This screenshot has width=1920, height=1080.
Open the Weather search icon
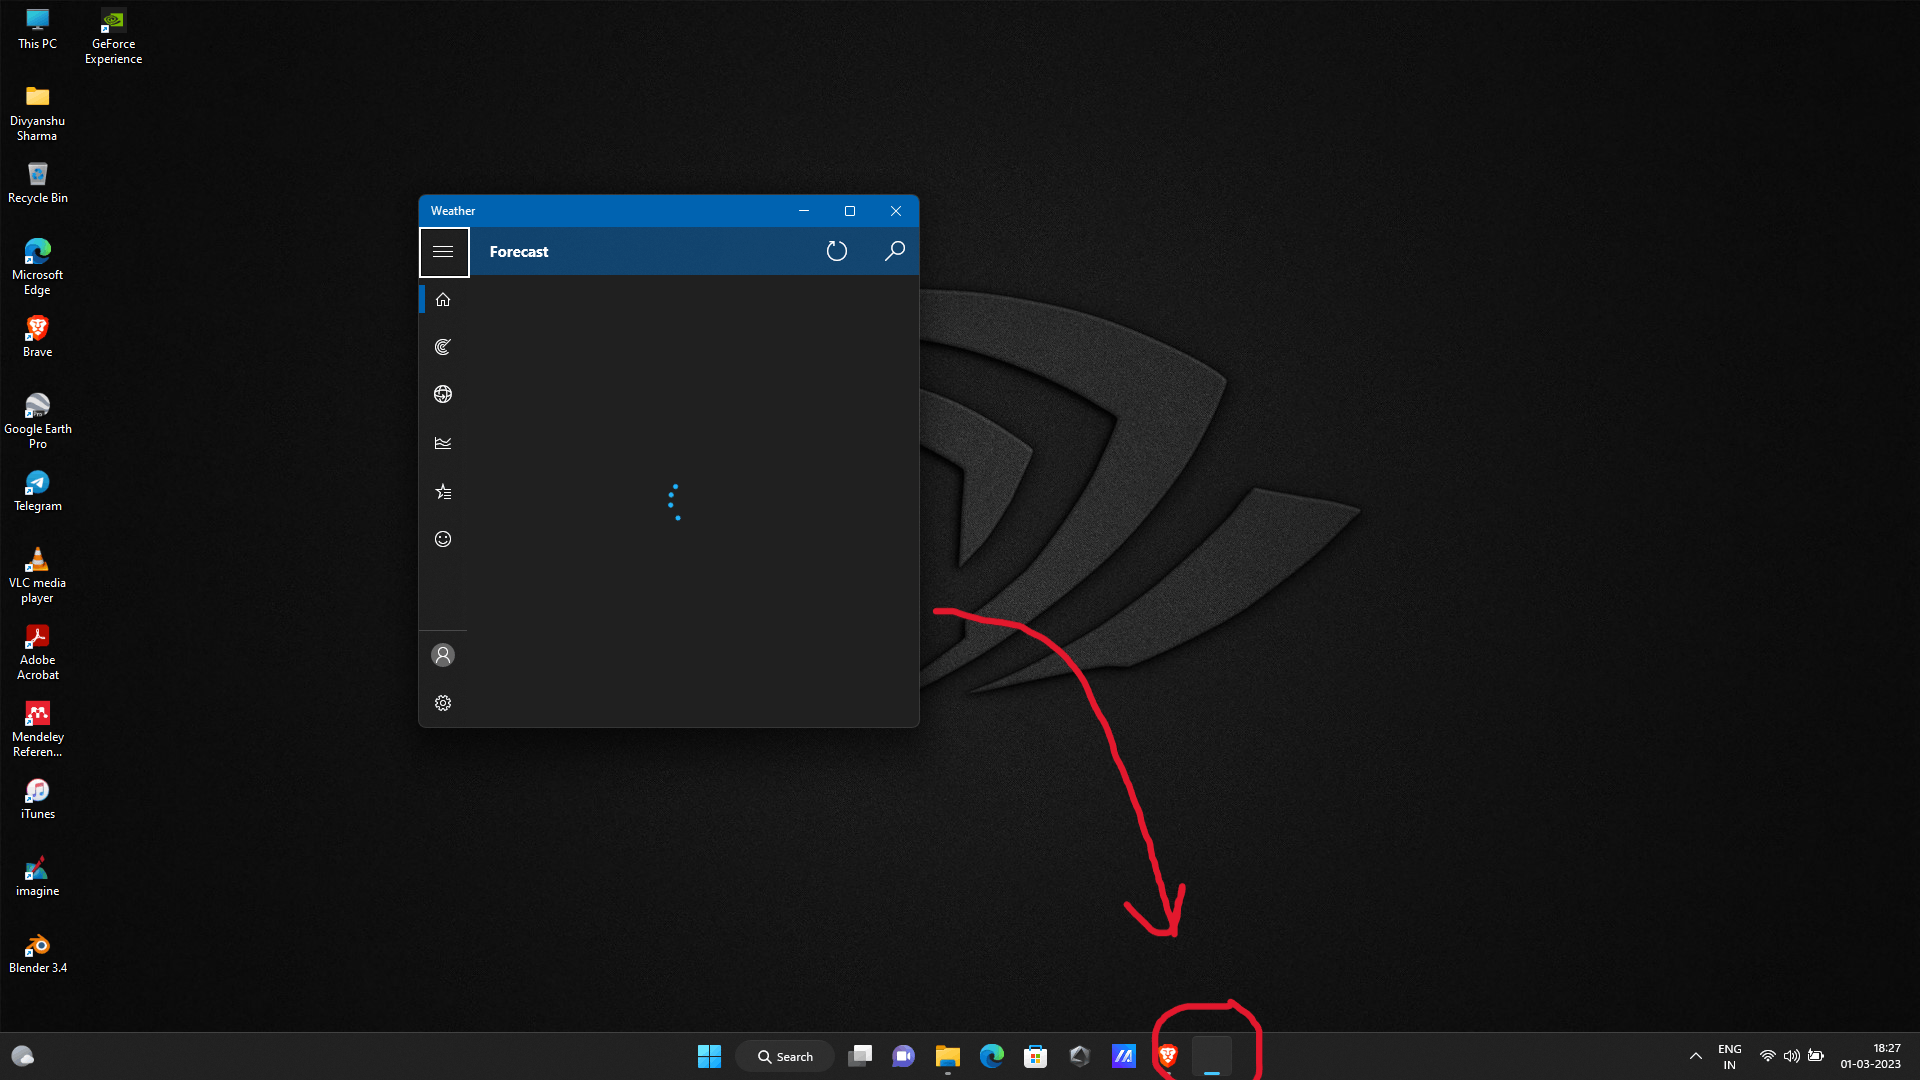click(x=895, y=252)
